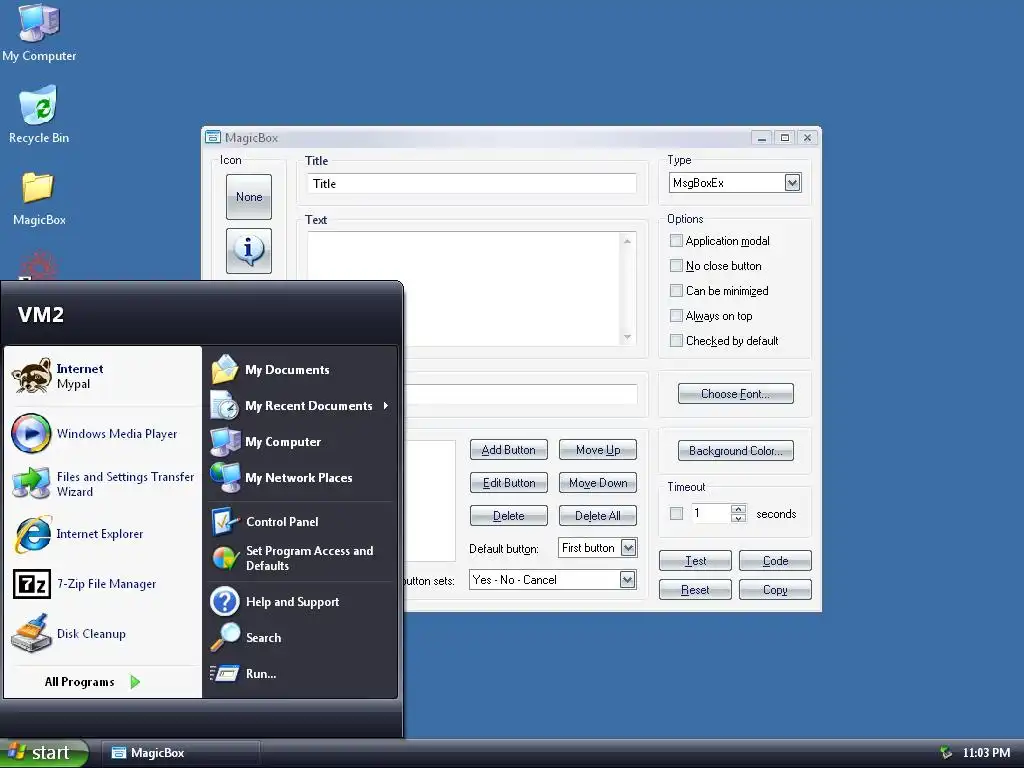This screenshot has height=768, width=1024.
Task: Click Add Button
Action: (x=509, y=450)
